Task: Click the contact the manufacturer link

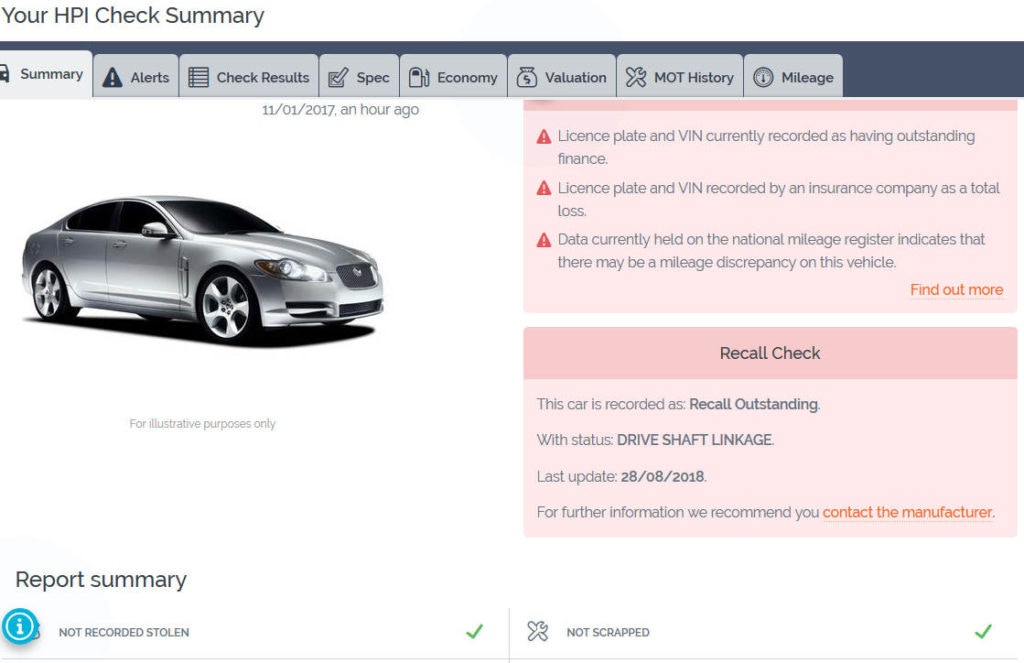Action: [x=908, y=512]
